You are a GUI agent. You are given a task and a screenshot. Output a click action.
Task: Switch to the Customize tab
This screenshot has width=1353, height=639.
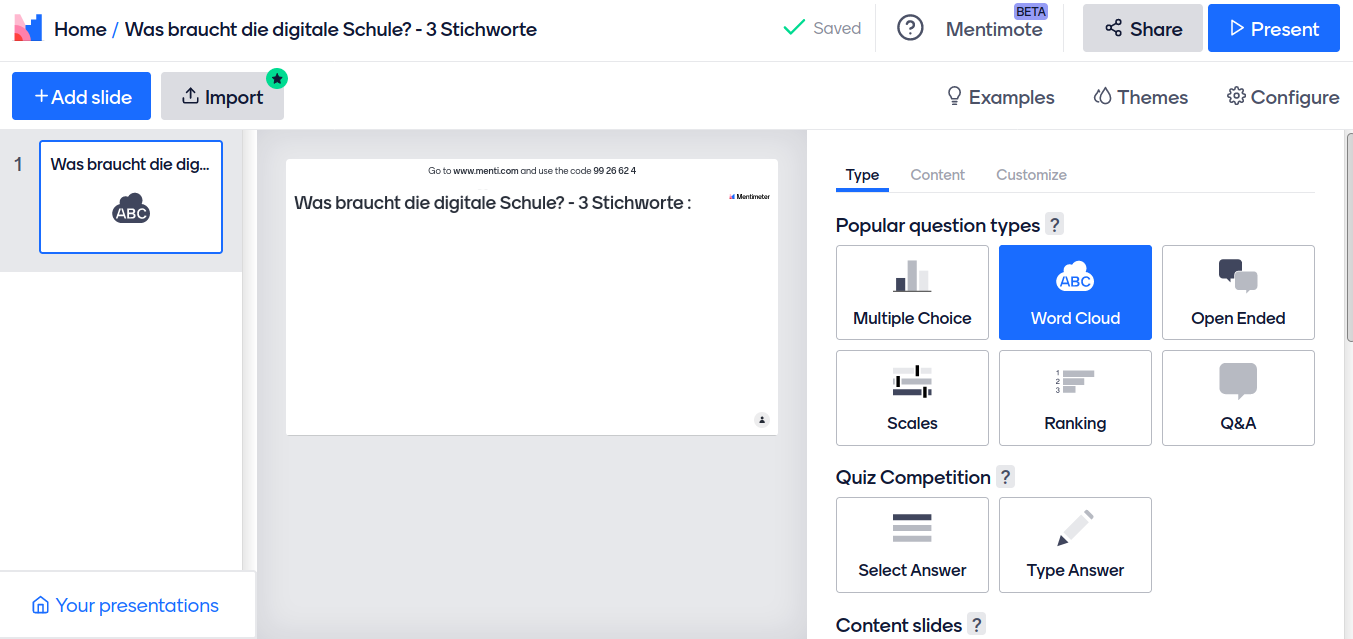click(x=1031, y=175)
